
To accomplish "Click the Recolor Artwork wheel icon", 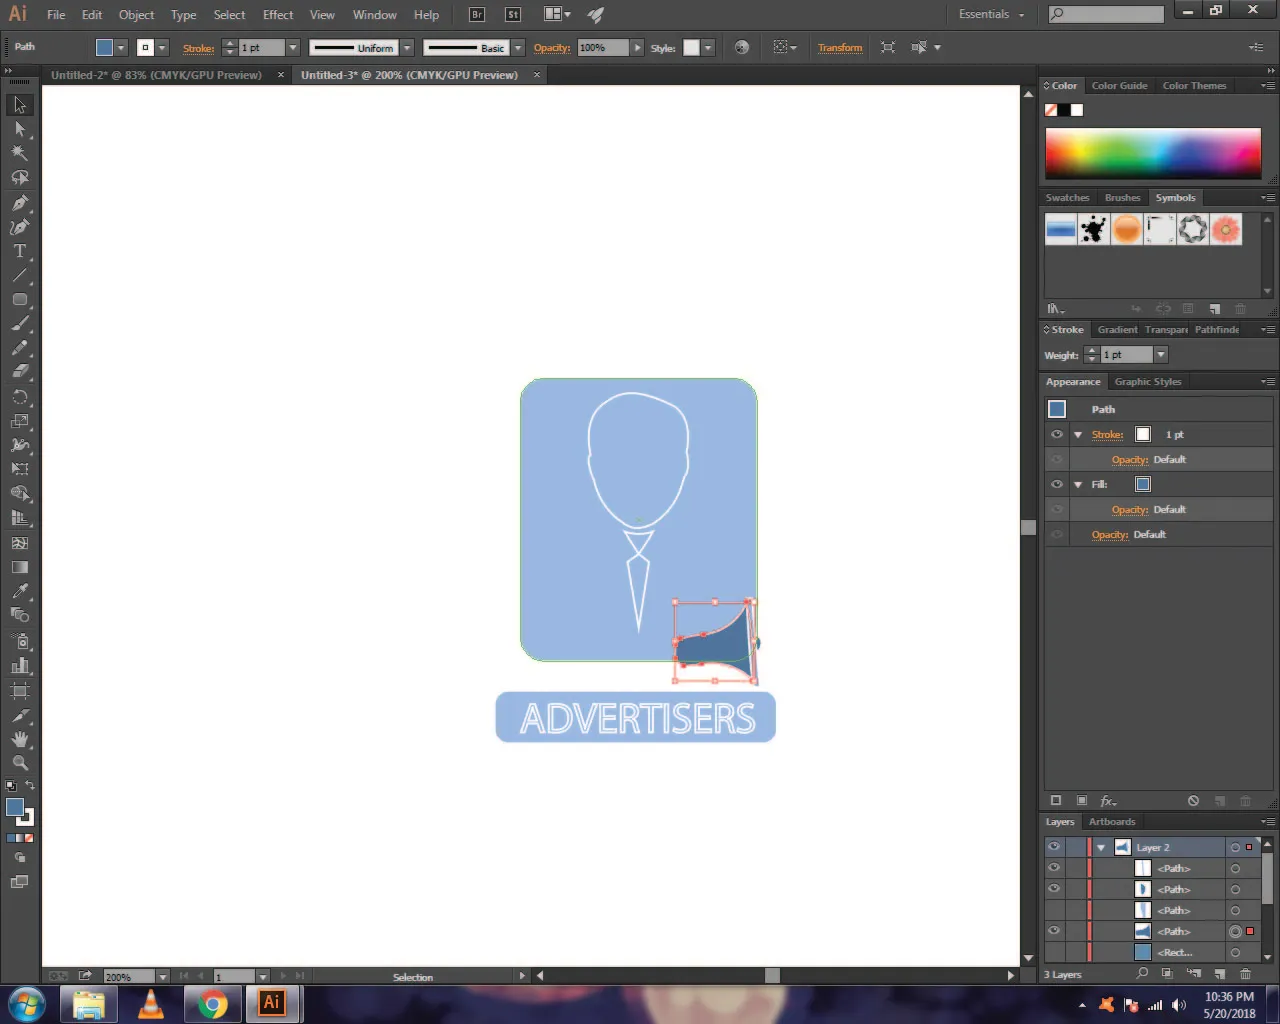I will (x=742, y=47).
